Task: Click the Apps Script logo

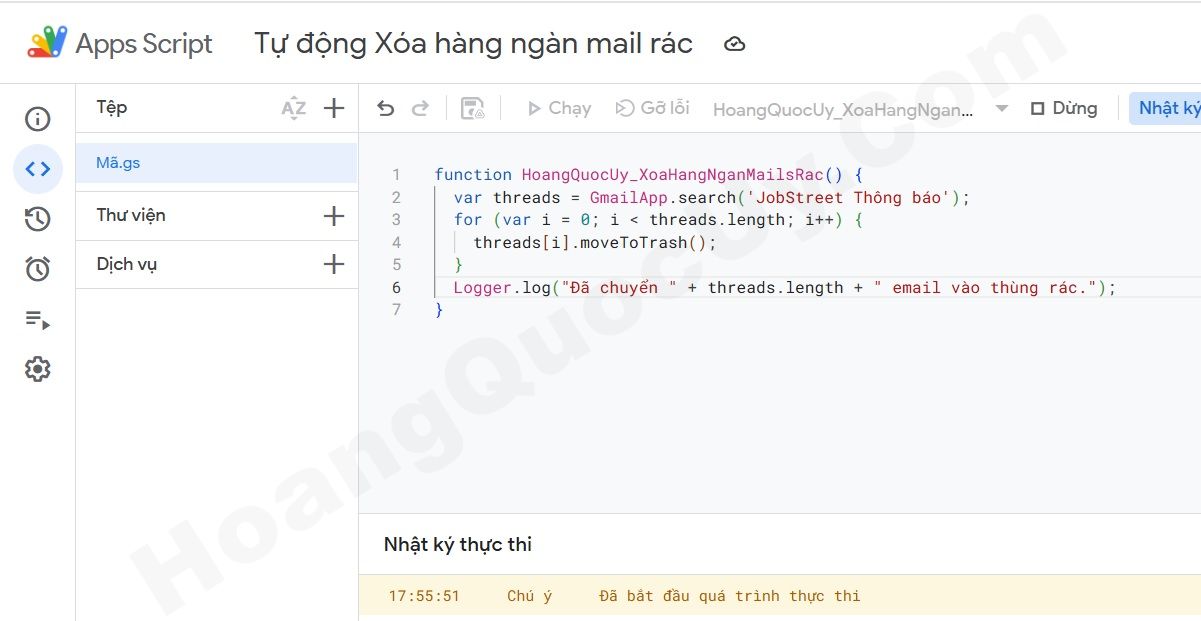Action: click(x=47, y=43)
